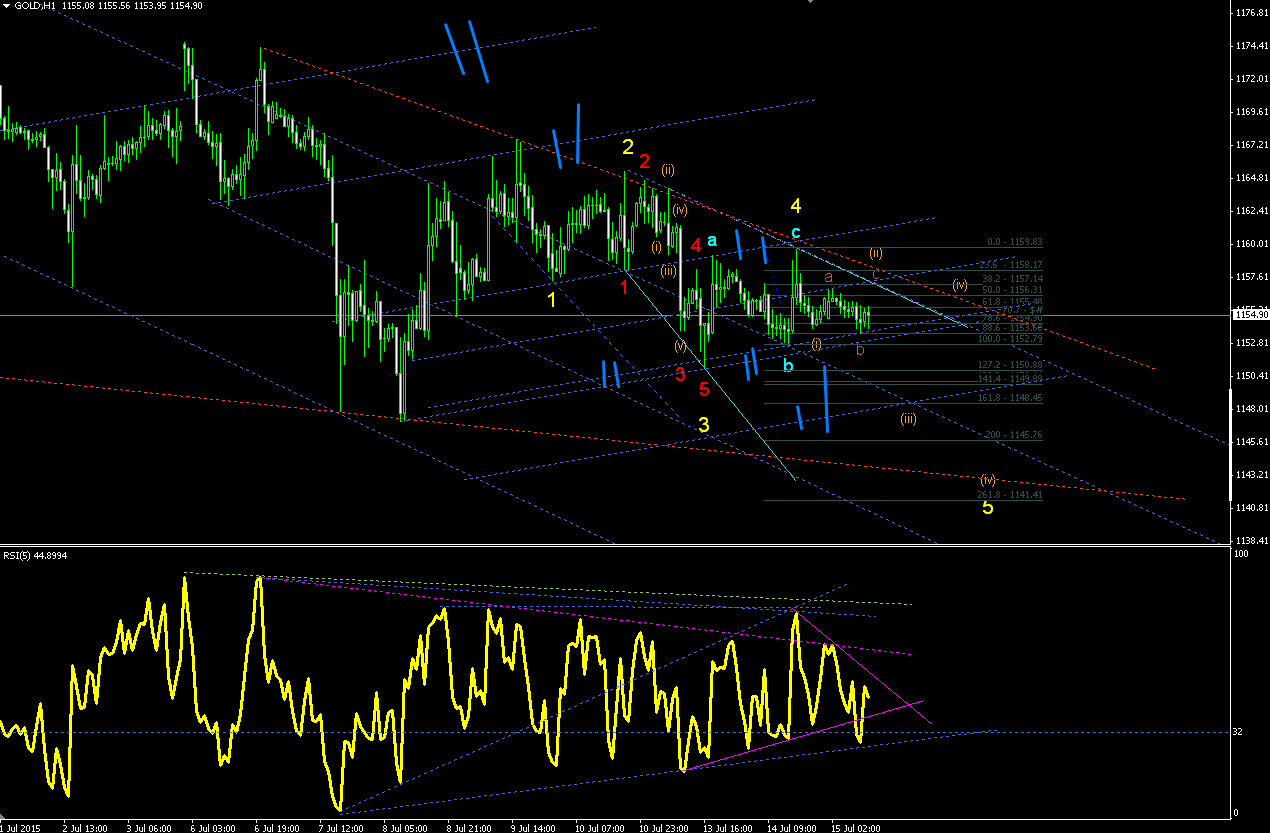The image size is (1270, 833).
Task: Click Fibonacci level 100.0 - 1152.79
Action: 1013,338
